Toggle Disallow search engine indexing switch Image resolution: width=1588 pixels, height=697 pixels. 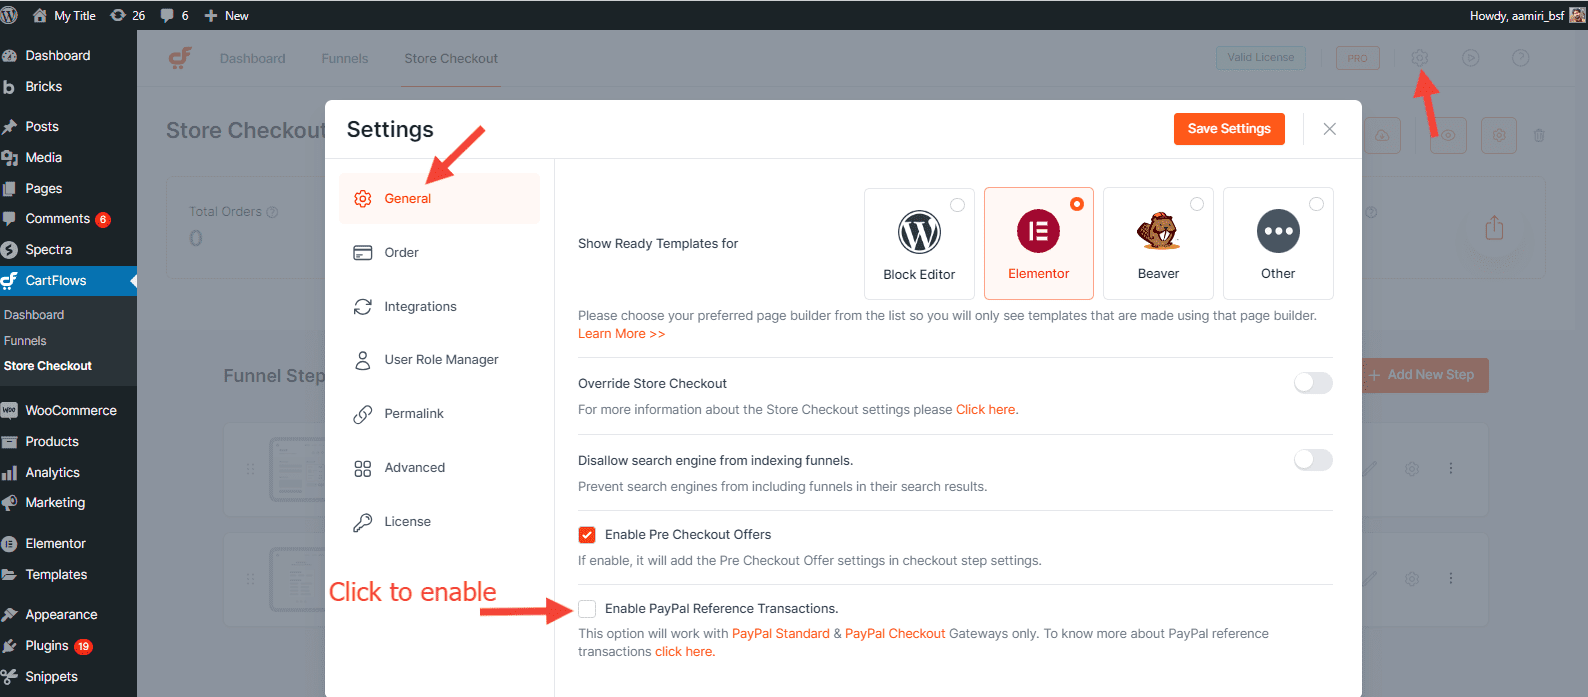[1312, 460]
